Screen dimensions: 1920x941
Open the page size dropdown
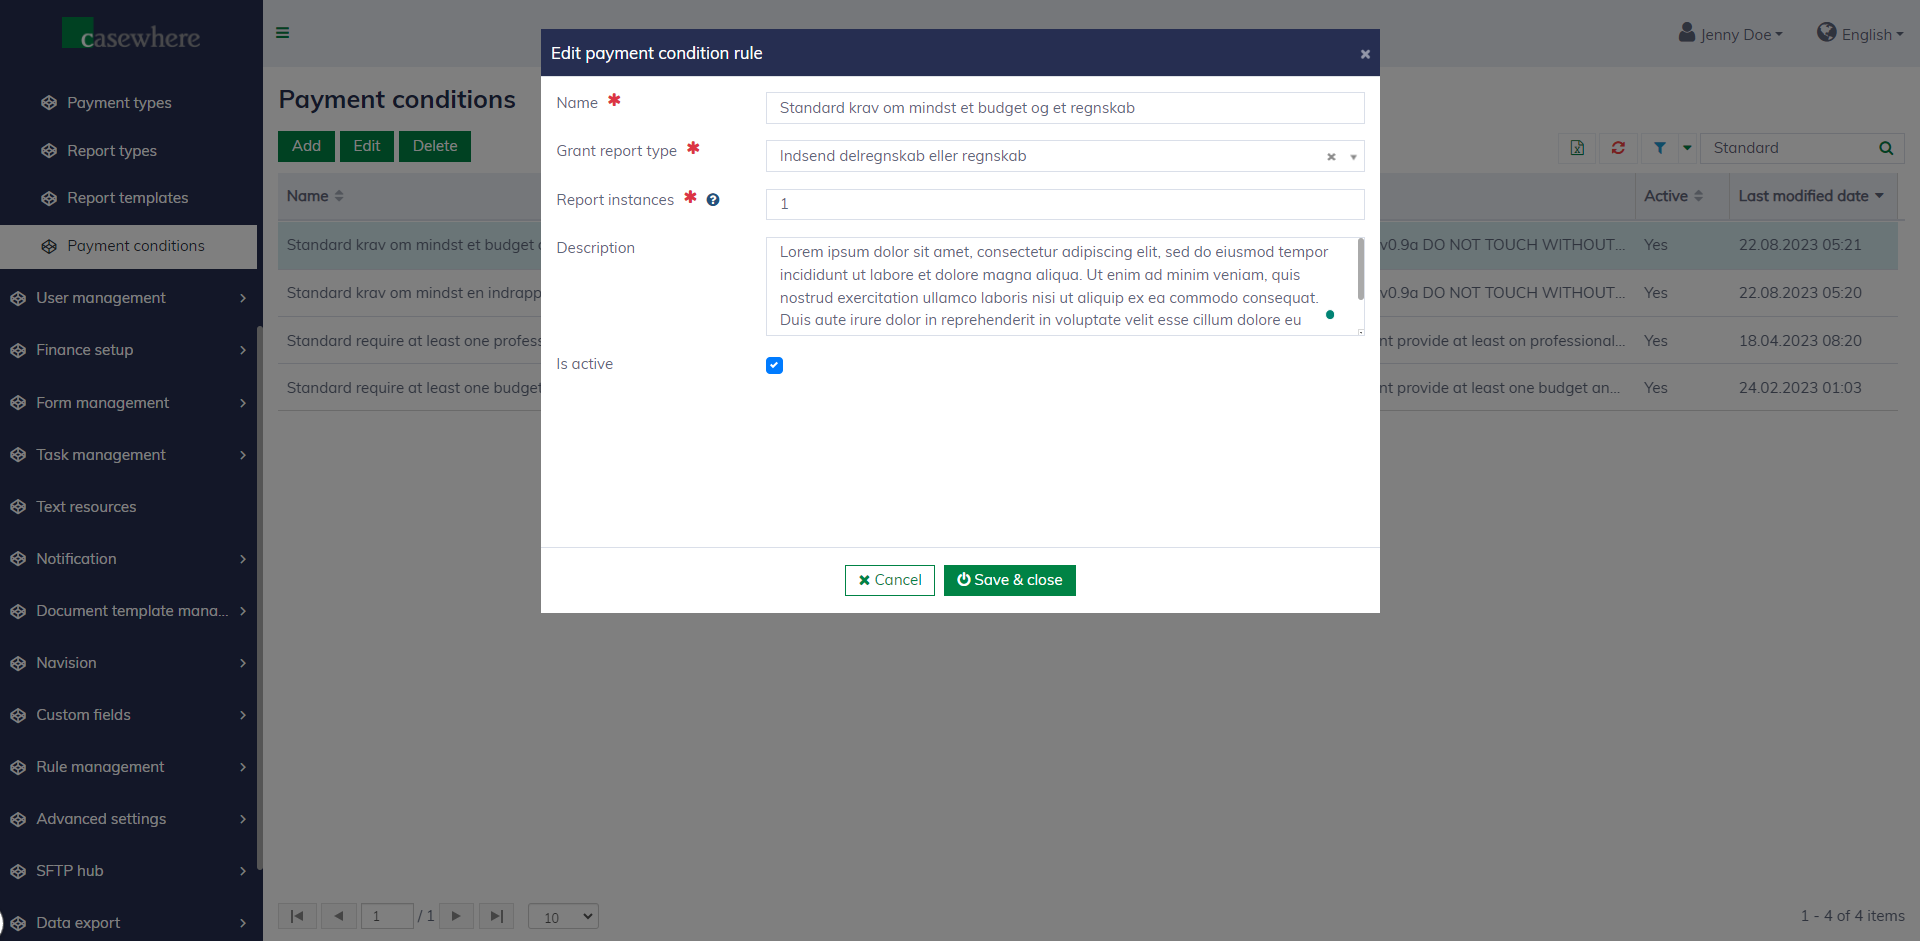pyautogui.click(x=563, y=916)
